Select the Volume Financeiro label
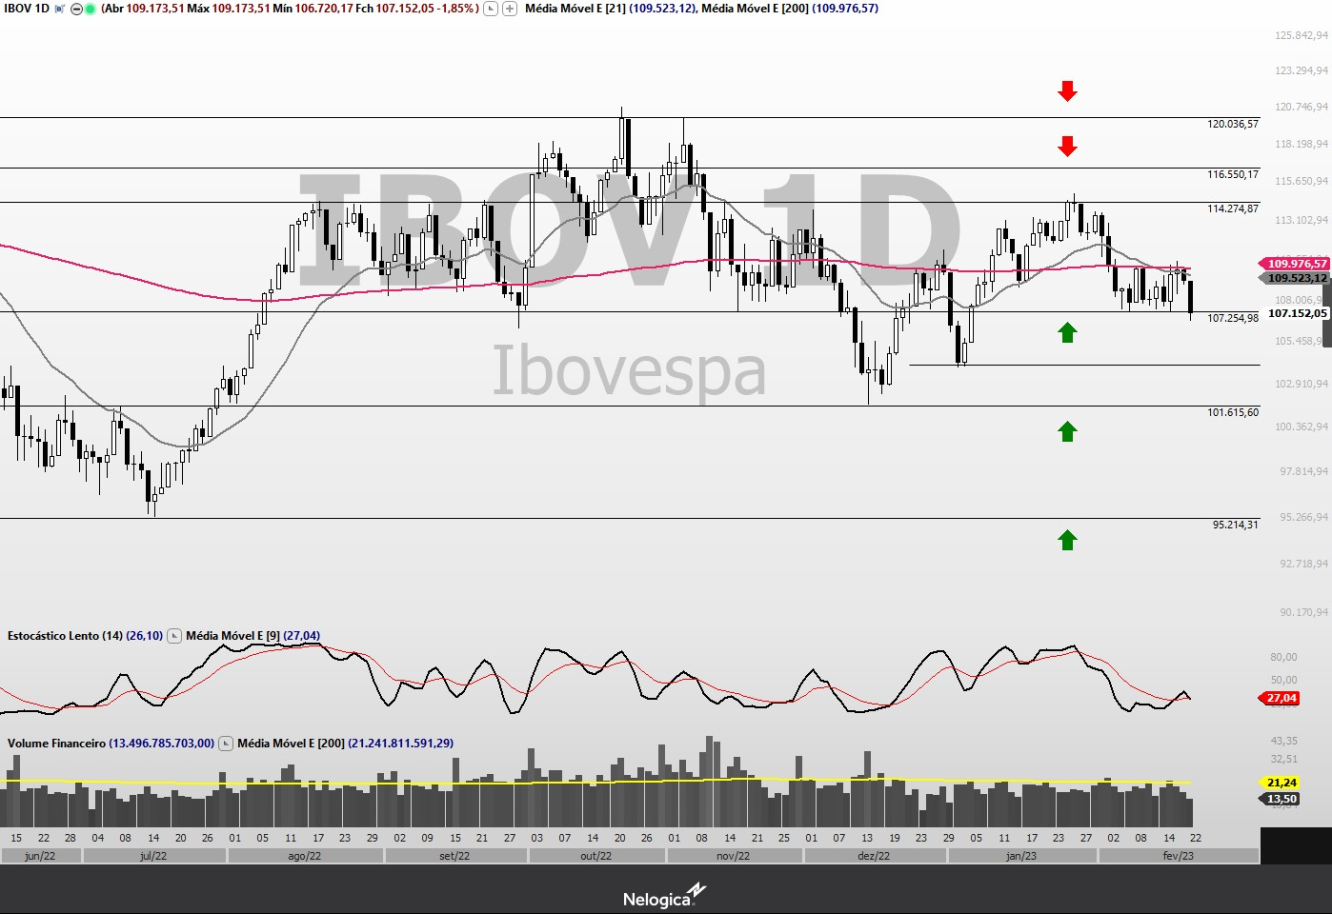1332x914 pixels. 56,743
